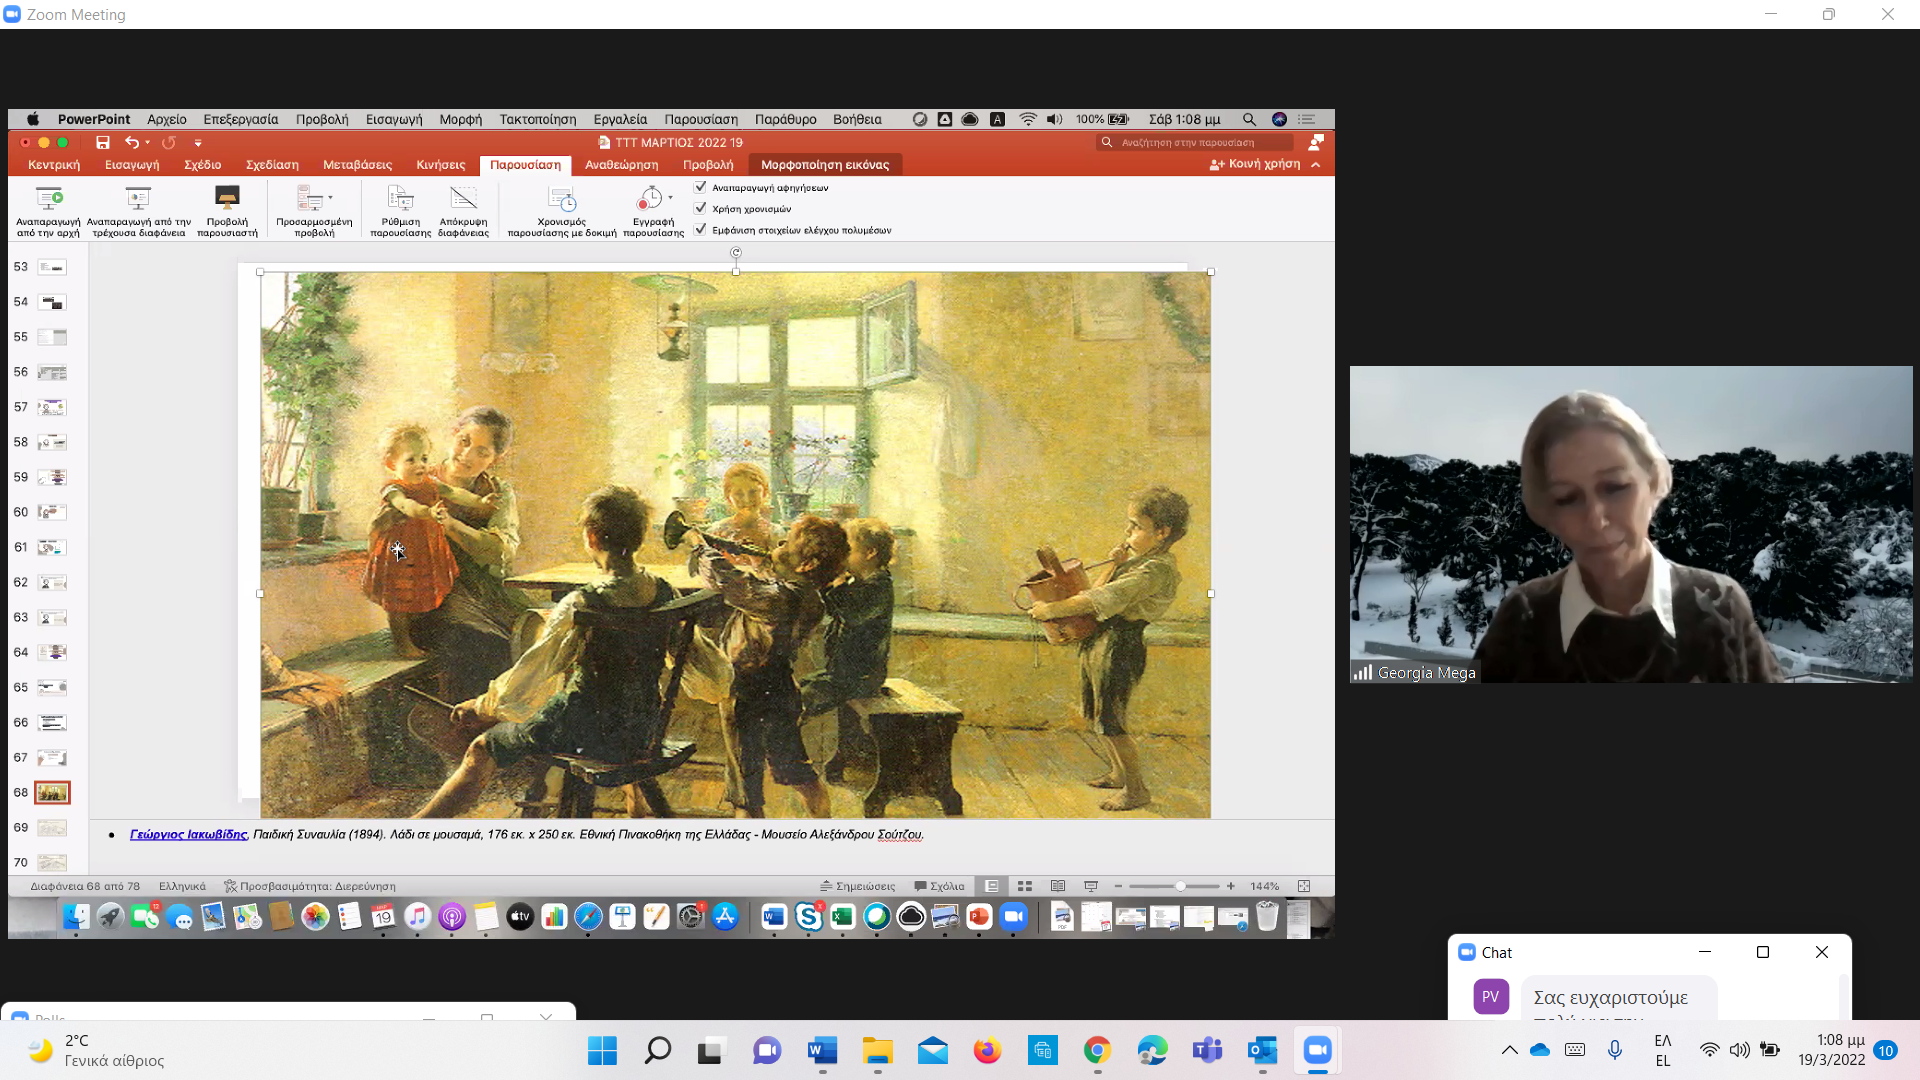Click the weather widget in Windows taskbar

pos(96,1050)
